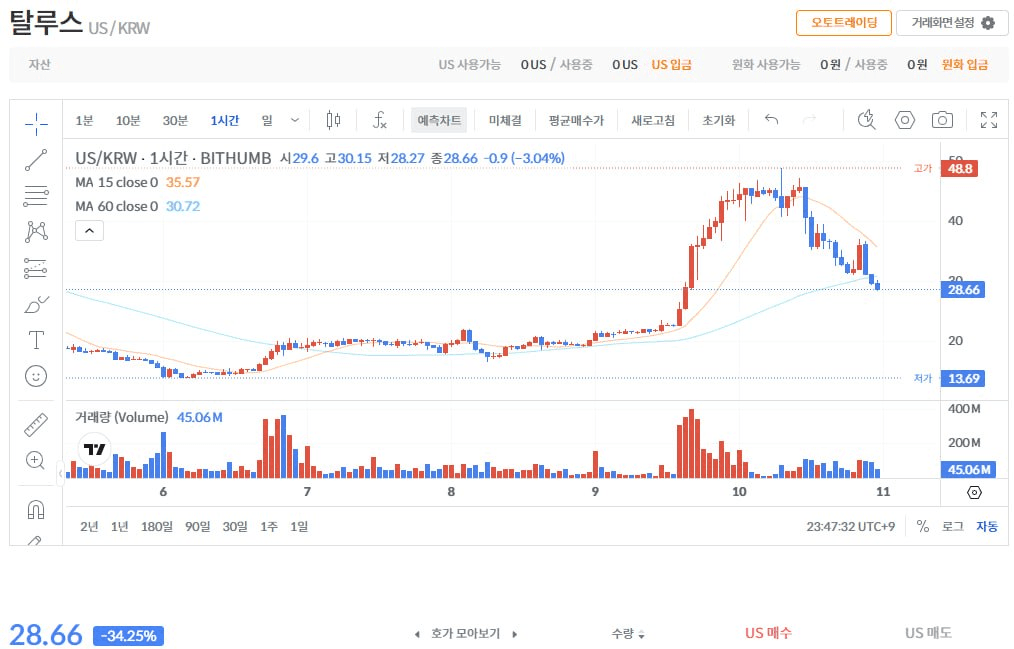1014x649 pixels.
Task: Open the fx indicators menu
Action: coord(380,120)
